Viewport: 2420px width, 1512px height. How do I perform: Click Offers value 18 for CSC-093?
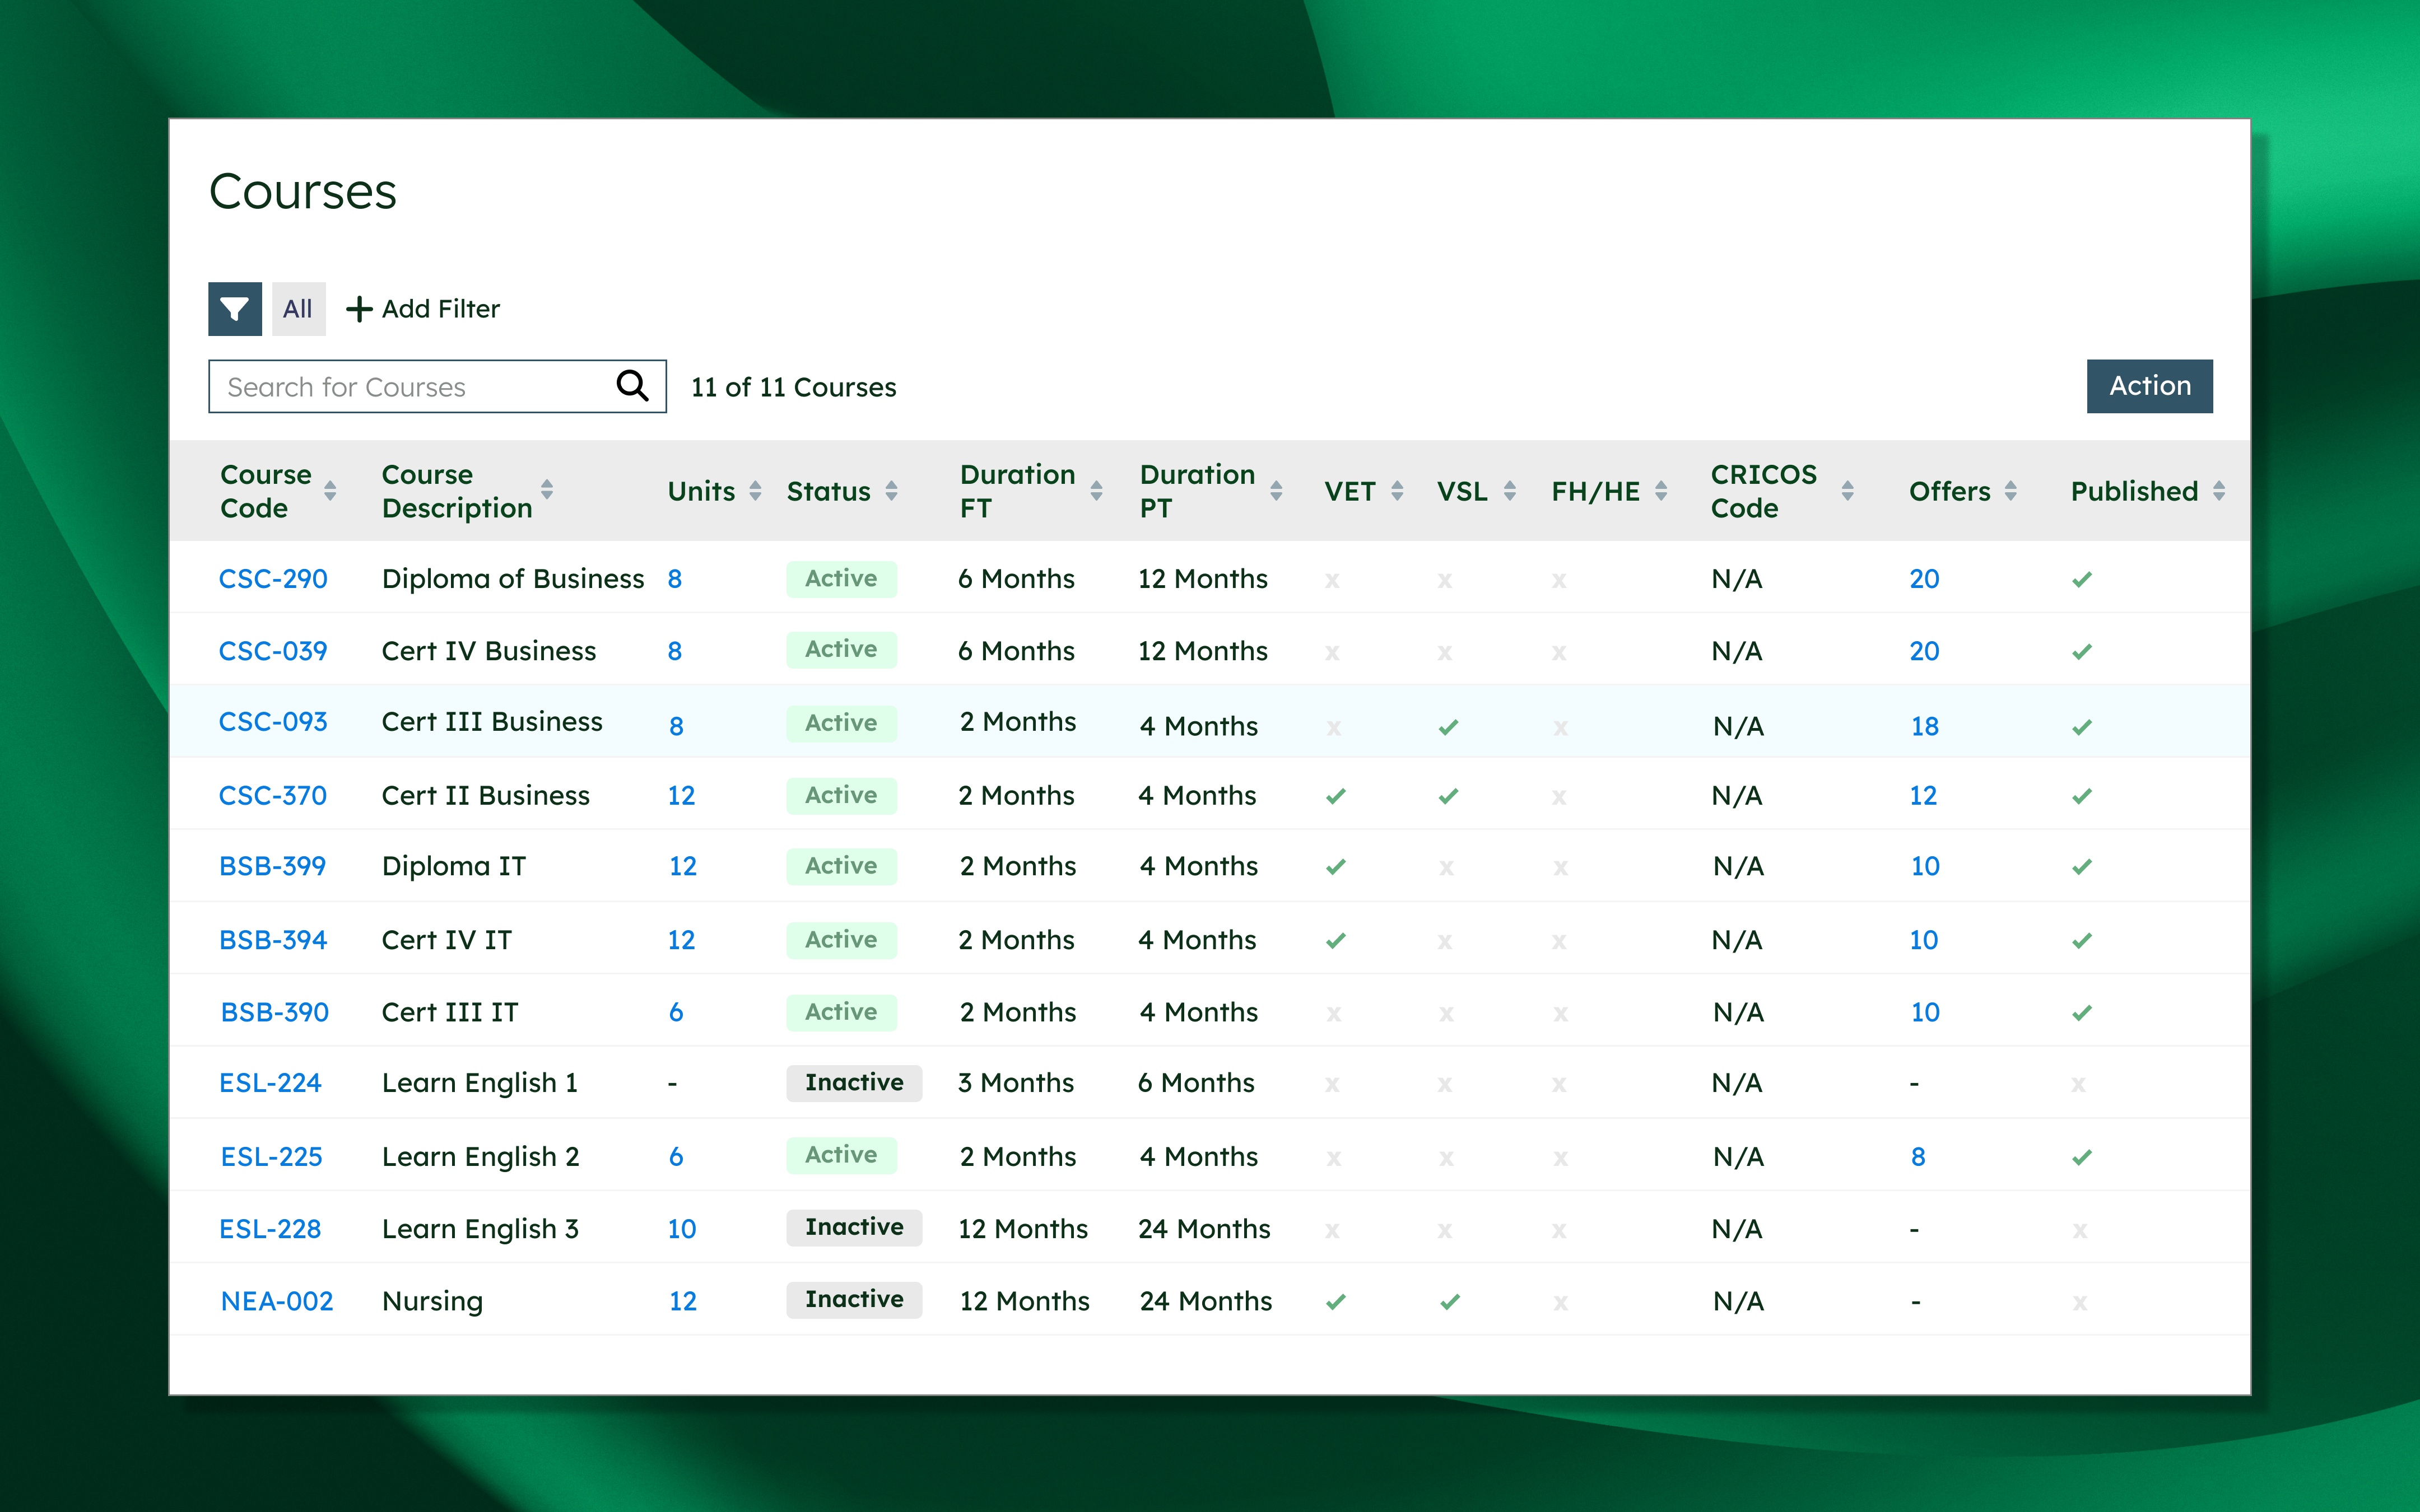(1925, 727)
